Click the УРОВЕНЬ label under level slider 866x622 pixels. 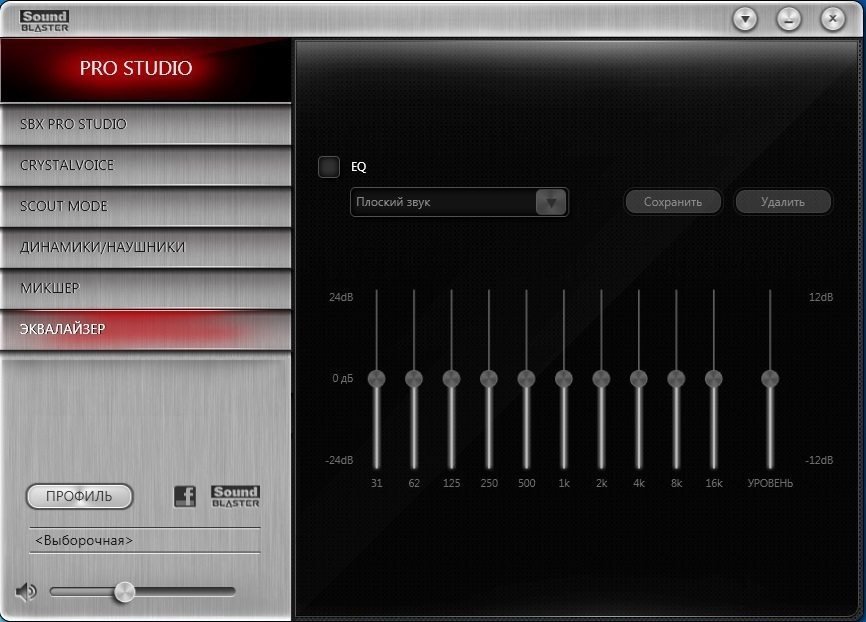click(x=770, y=483)
